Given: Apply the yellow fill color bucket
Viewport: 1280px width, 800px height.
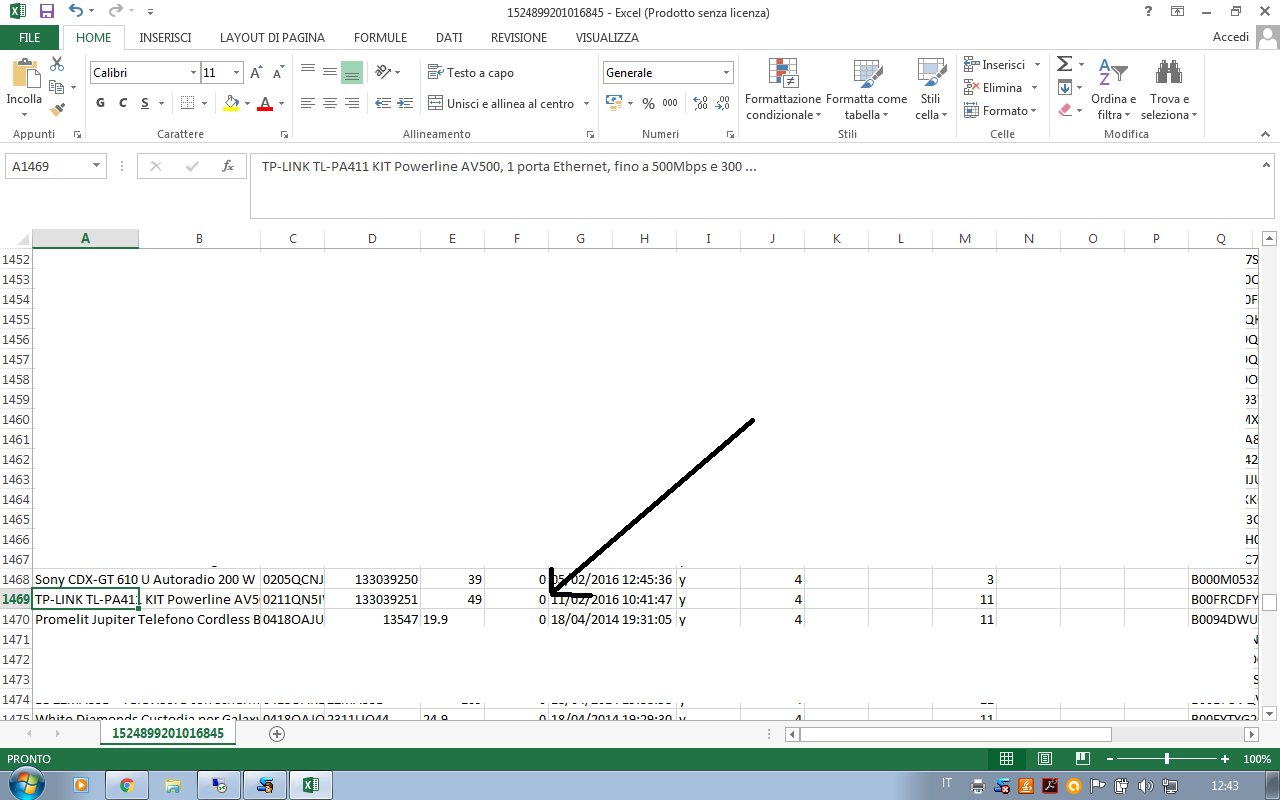Looking at the screenshot, I should (x=231, y=103).
